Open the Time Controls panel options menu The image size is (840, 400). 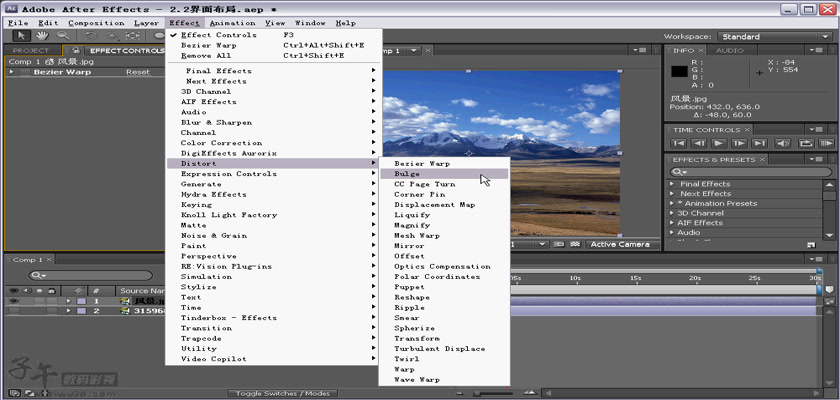815,130
